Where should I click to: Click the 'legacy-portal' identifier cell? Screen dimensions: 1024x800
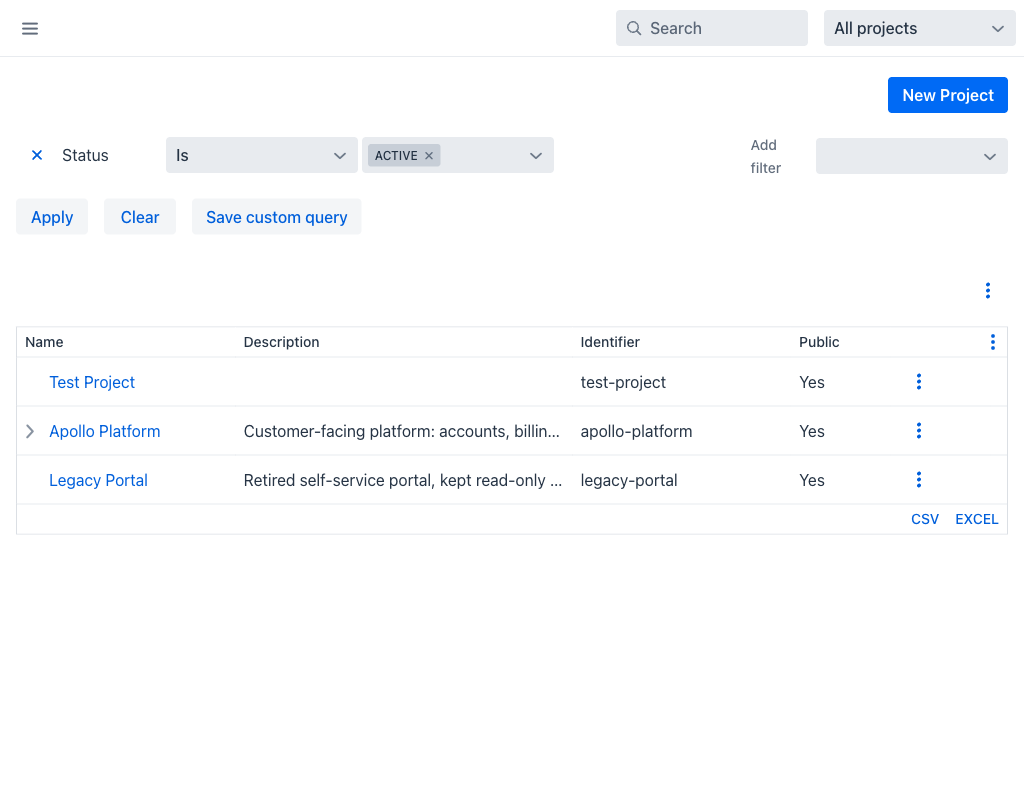tap(629, 480)
